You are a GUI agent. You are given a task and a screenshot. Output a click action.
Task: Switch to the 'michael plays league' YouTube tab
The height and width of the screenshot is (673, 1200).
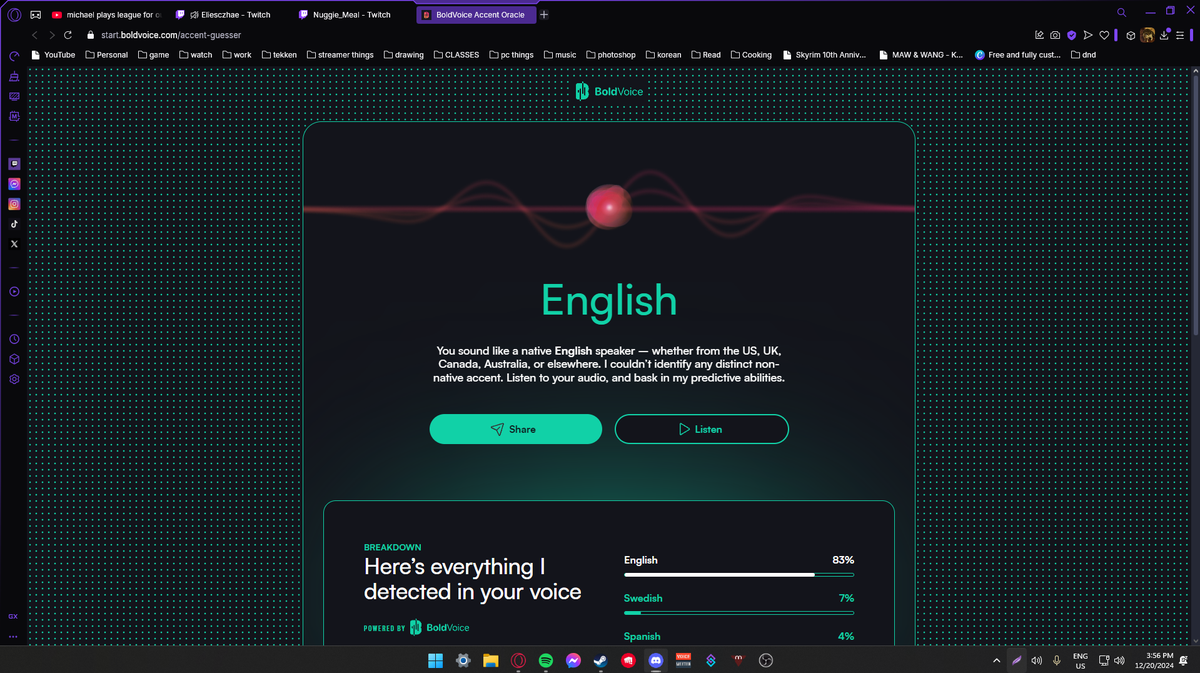(x=106, y=15)
